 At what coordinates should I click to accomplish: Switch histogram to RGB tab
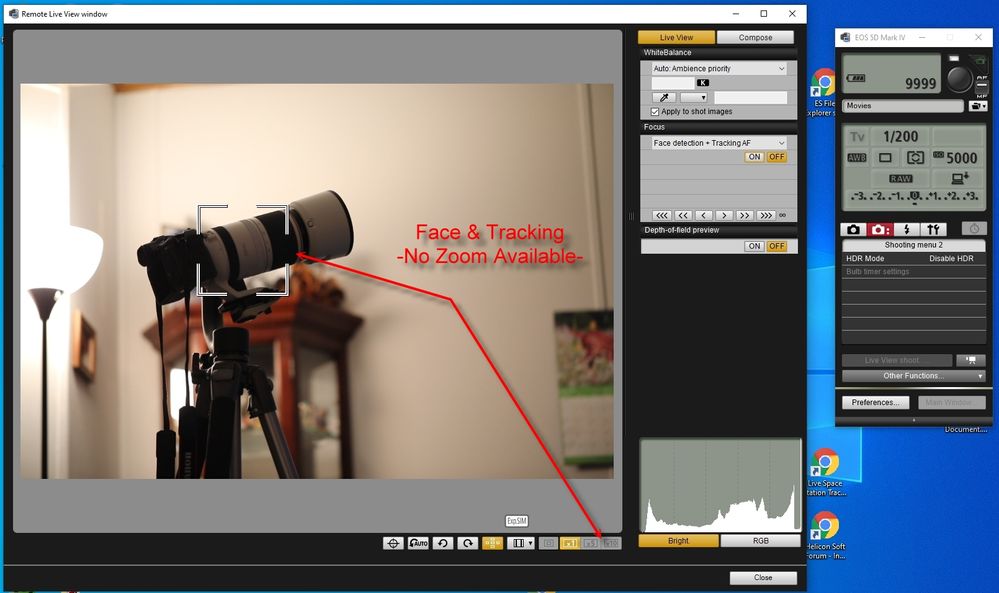click(x=760, y=541)
